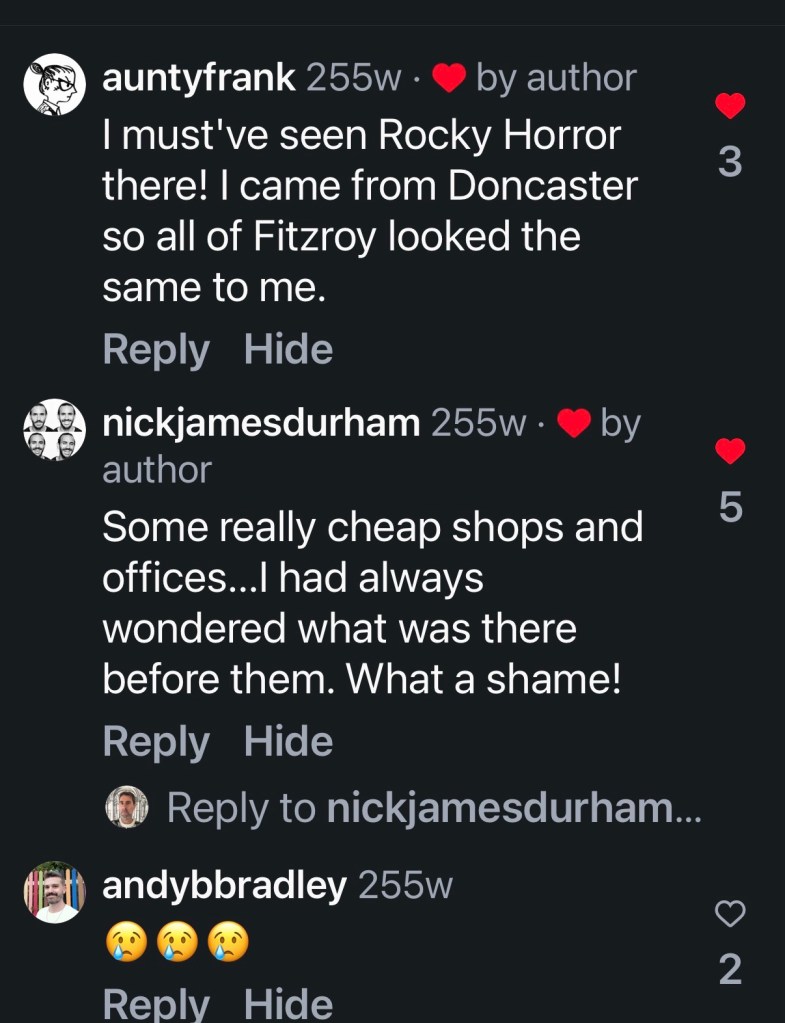
Task: View the 2 likes on andybbradley's comment
Action: coord(731,969)
